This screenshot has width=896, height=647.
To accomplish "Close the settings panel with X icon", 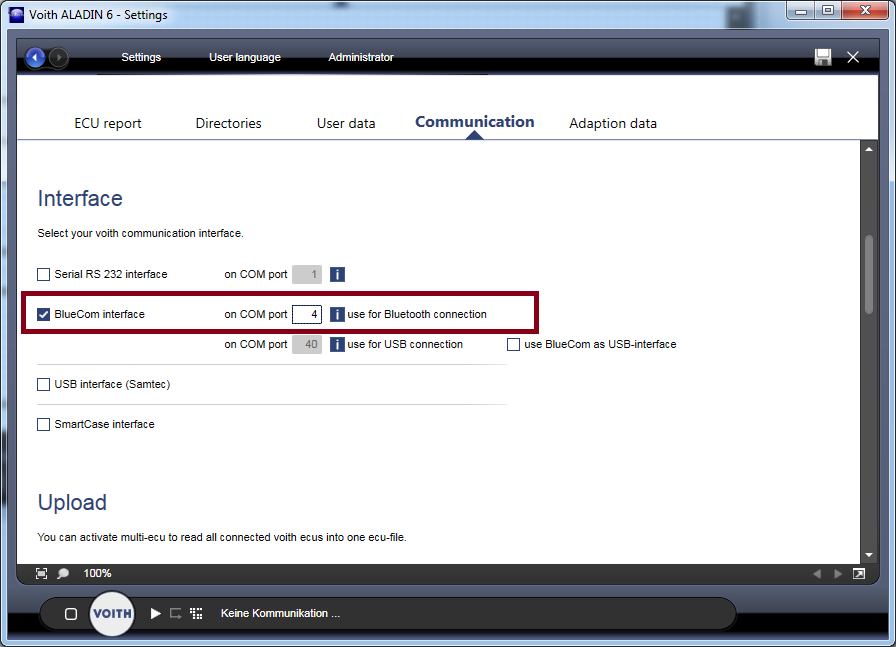I will [x=853, y=57].
